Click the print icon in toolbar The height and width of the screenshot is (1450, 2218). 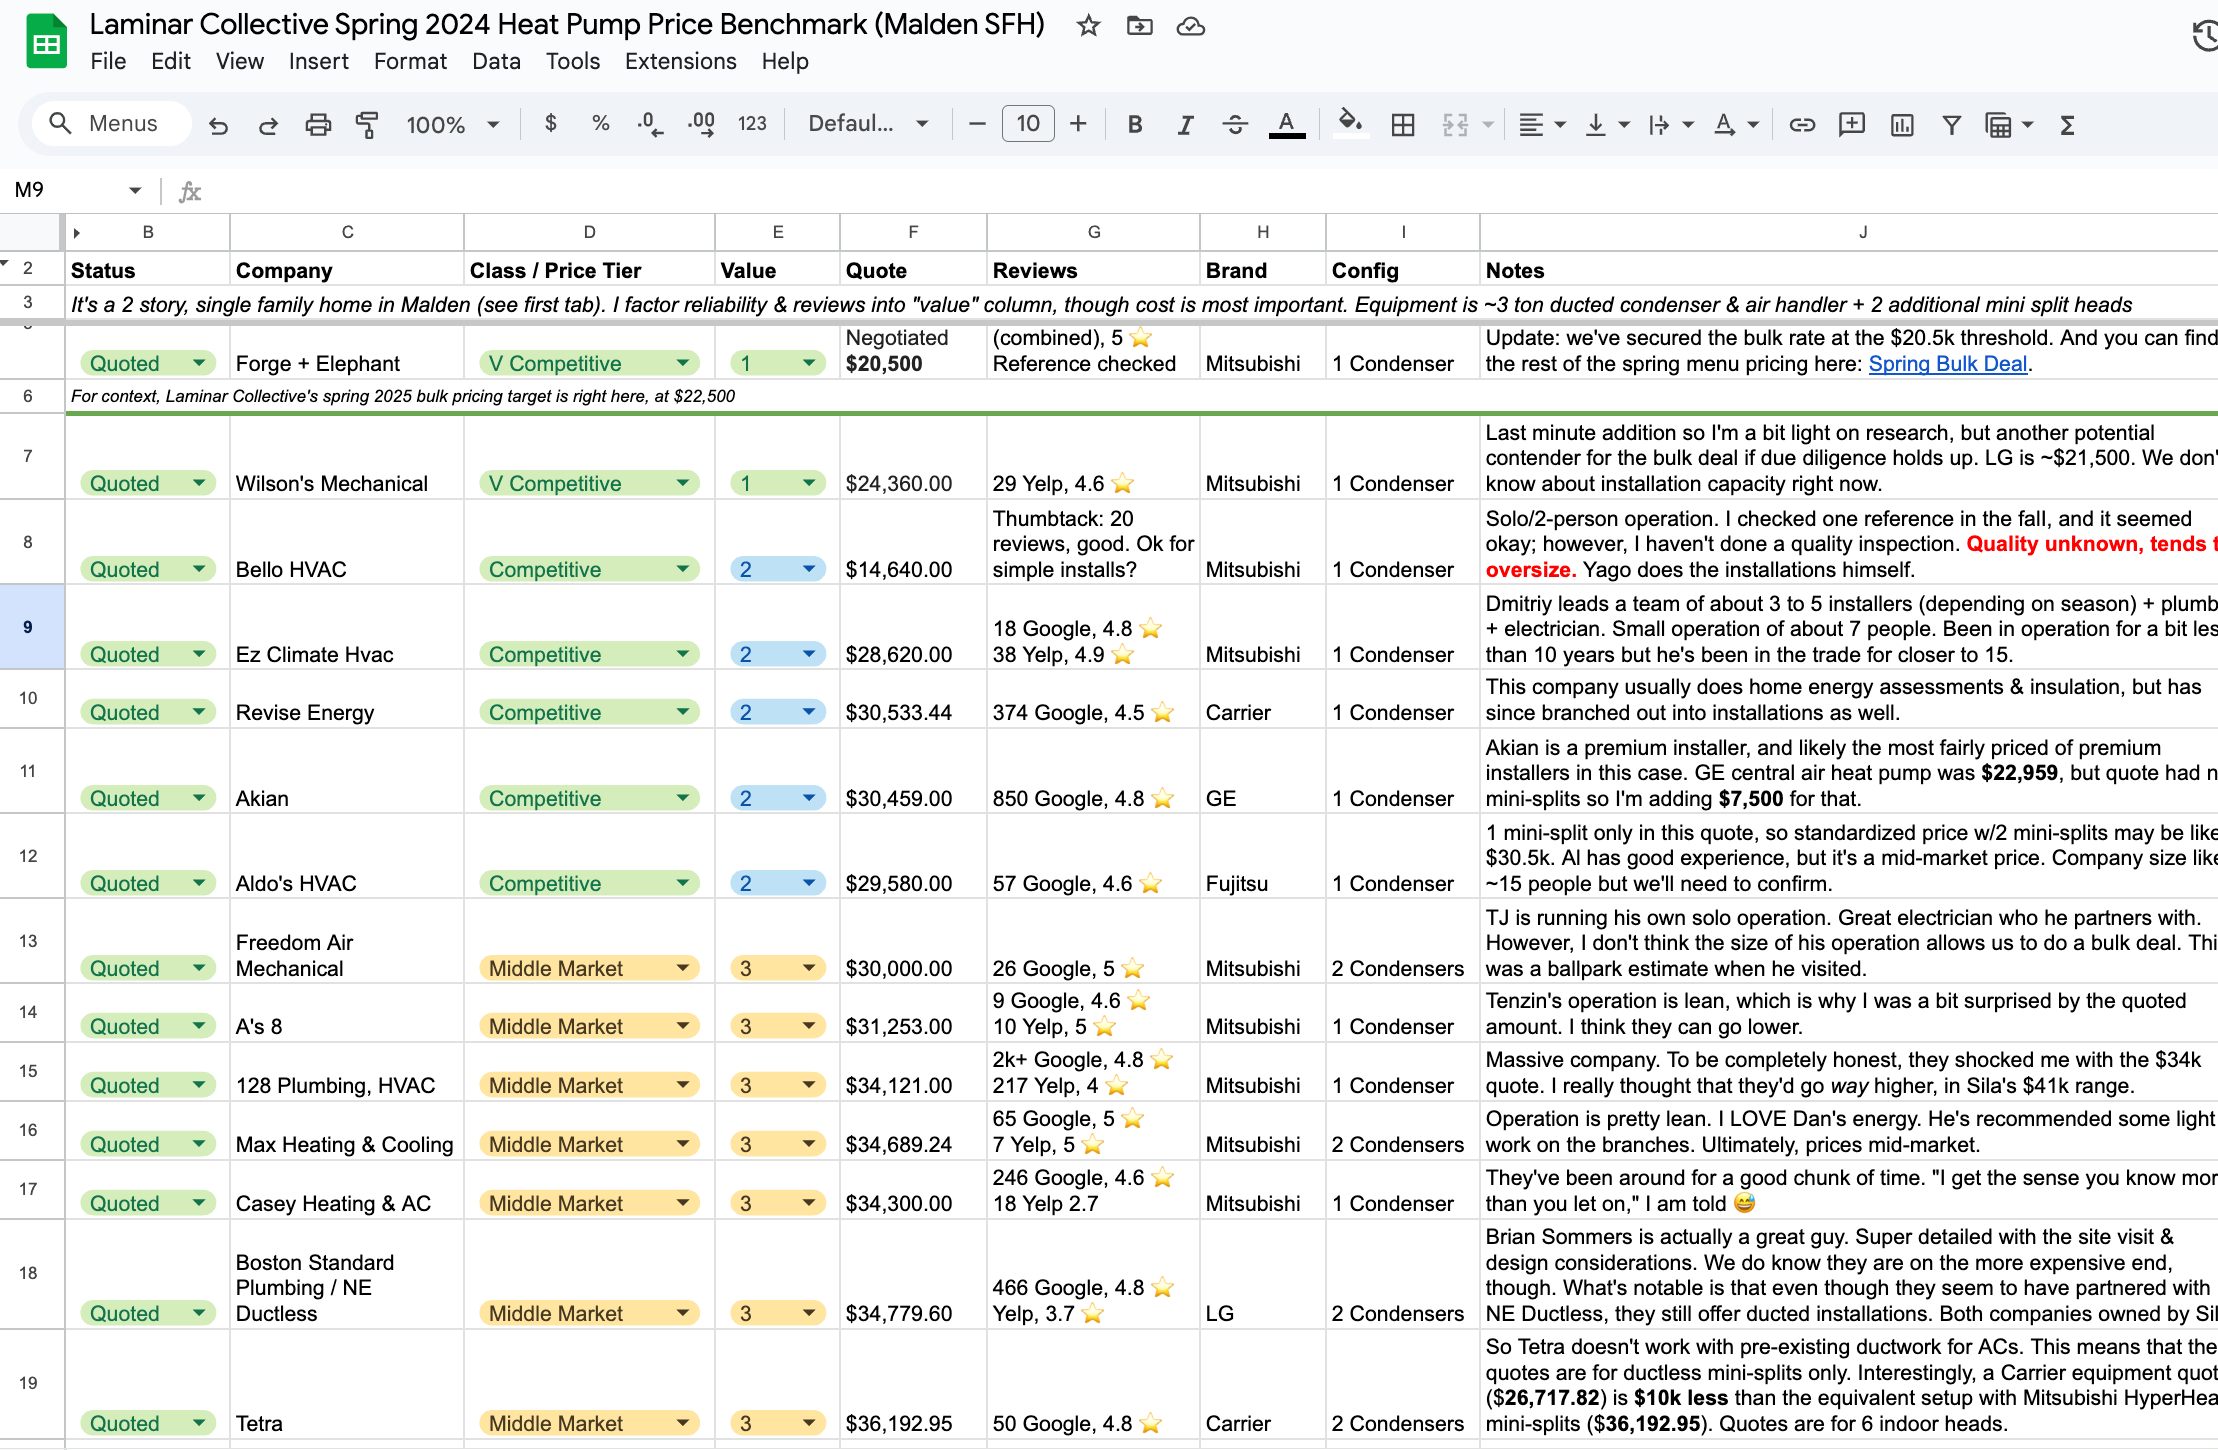pos(318,124)
